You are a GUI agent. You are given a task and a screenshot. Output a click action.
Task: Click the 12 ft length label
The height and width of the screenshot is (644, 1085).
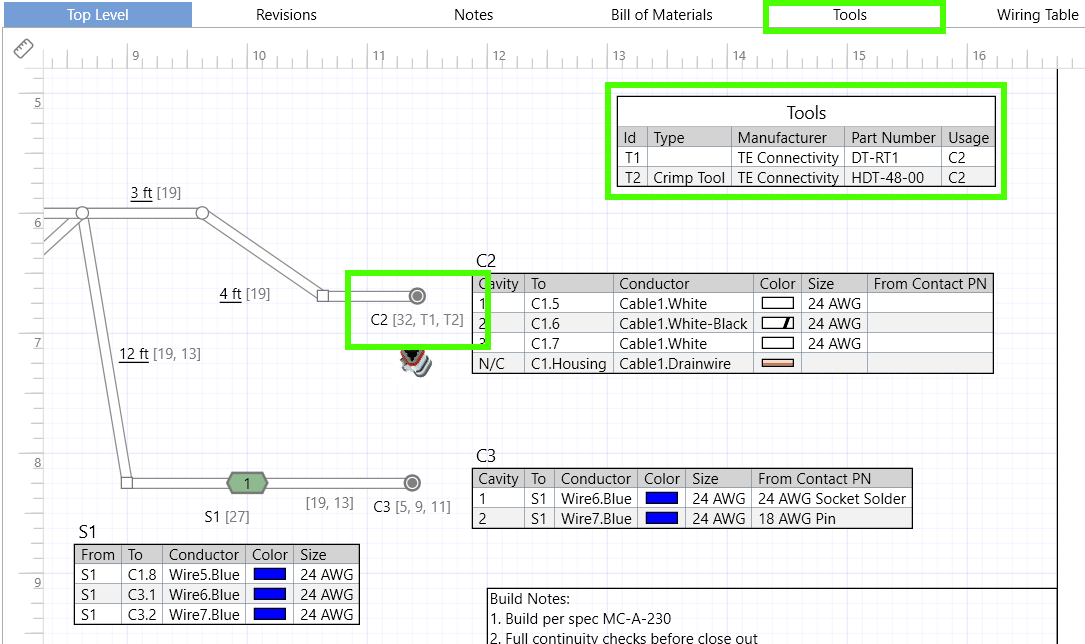pos(134,353)
